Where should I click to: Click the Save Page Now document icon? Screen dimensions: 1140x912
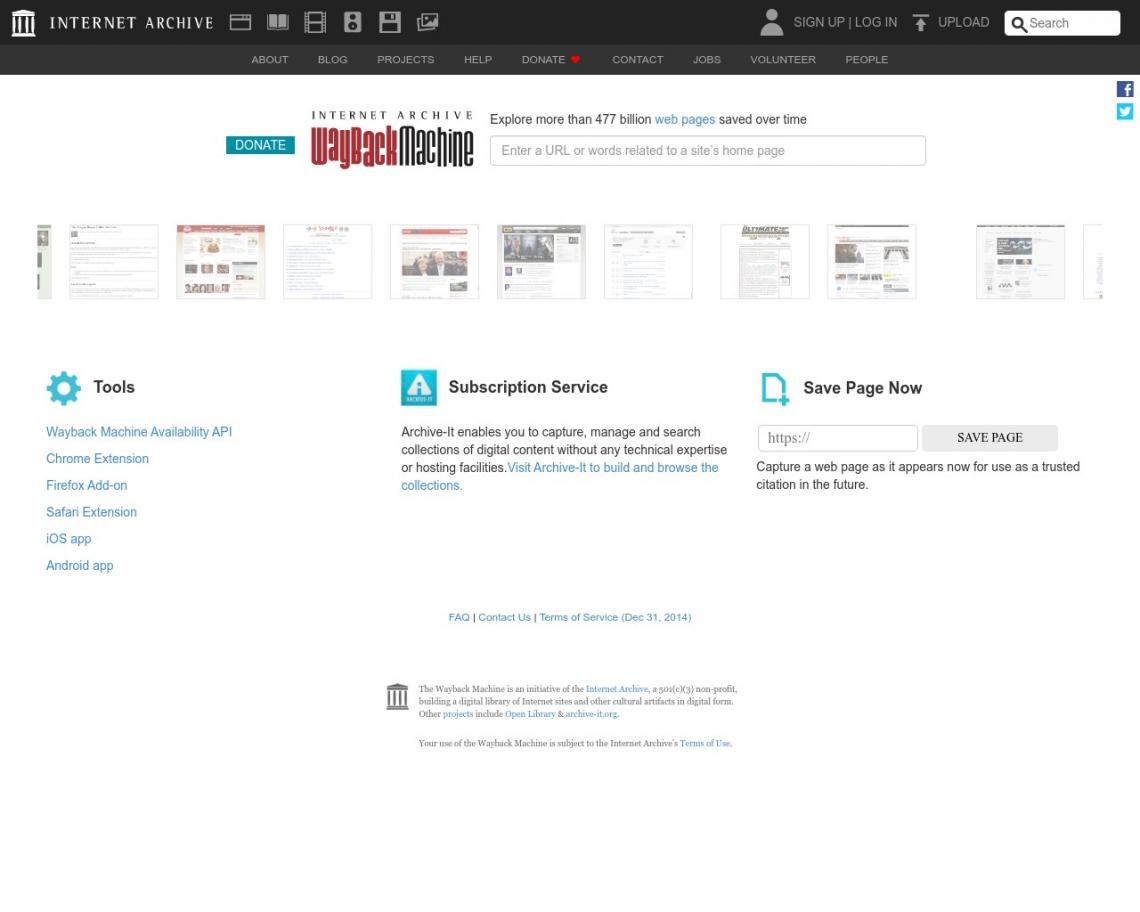774,388
